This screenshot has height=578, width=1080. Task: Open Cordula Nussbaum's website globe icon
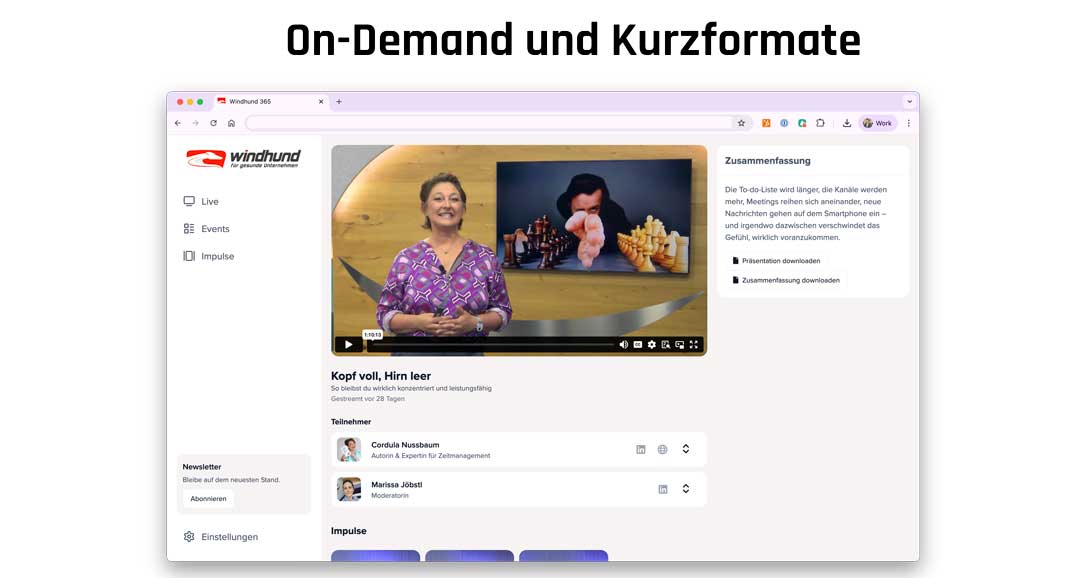(662, 449)
